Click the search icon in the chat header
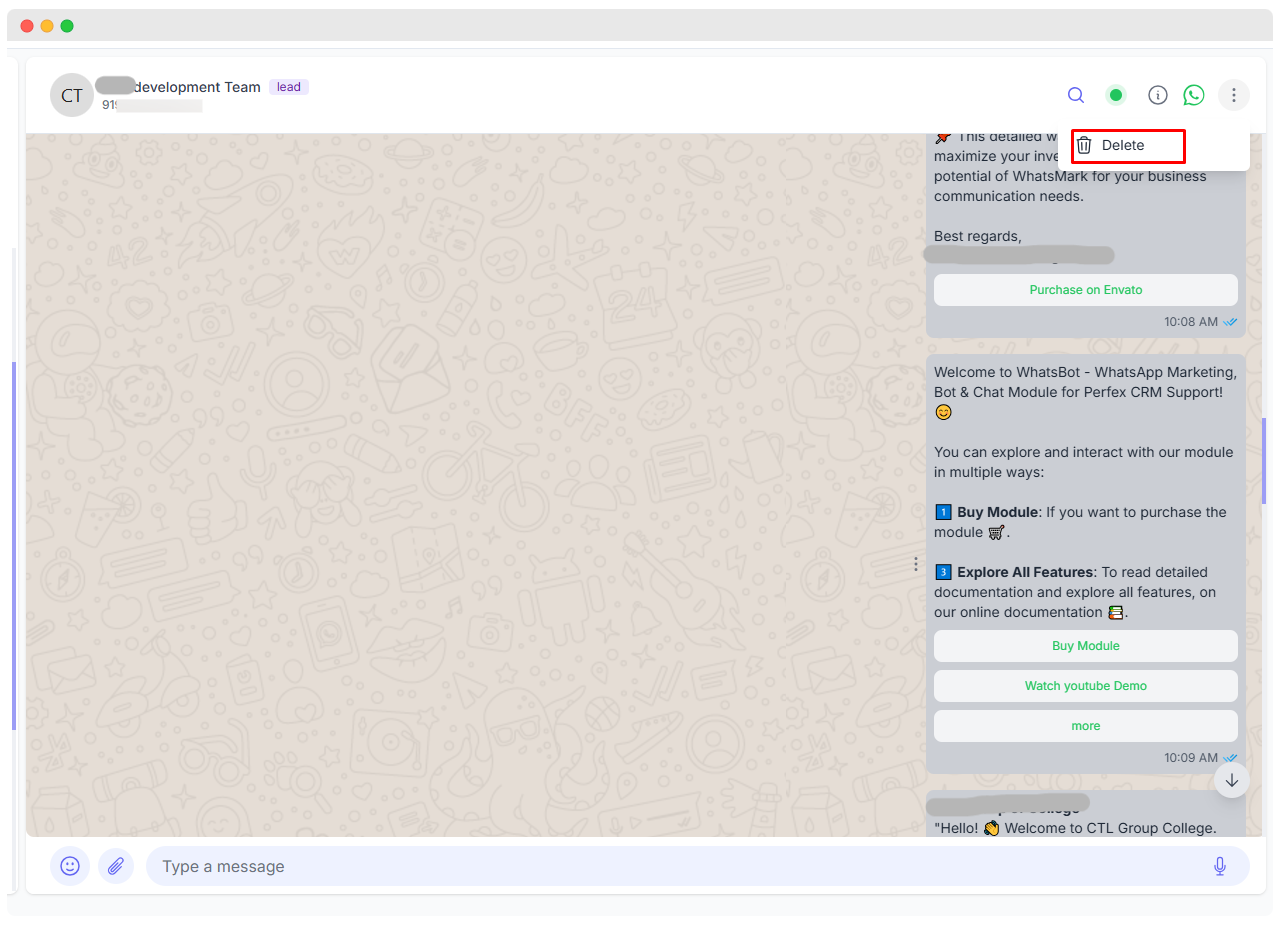 click(x=1075, y=95)
